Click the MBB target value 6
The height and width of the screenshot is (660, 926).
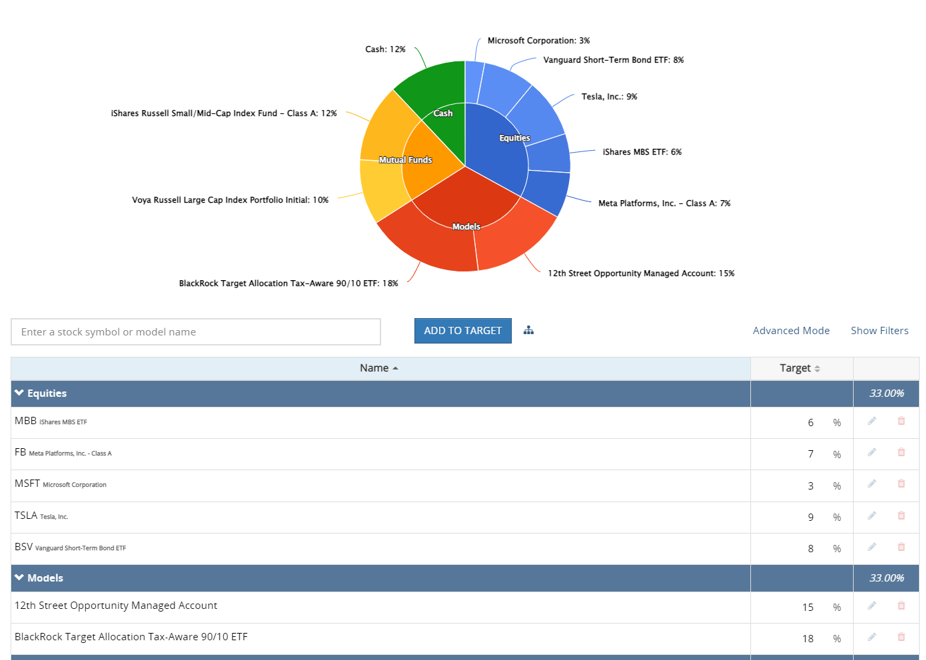(x=810, y=423)
